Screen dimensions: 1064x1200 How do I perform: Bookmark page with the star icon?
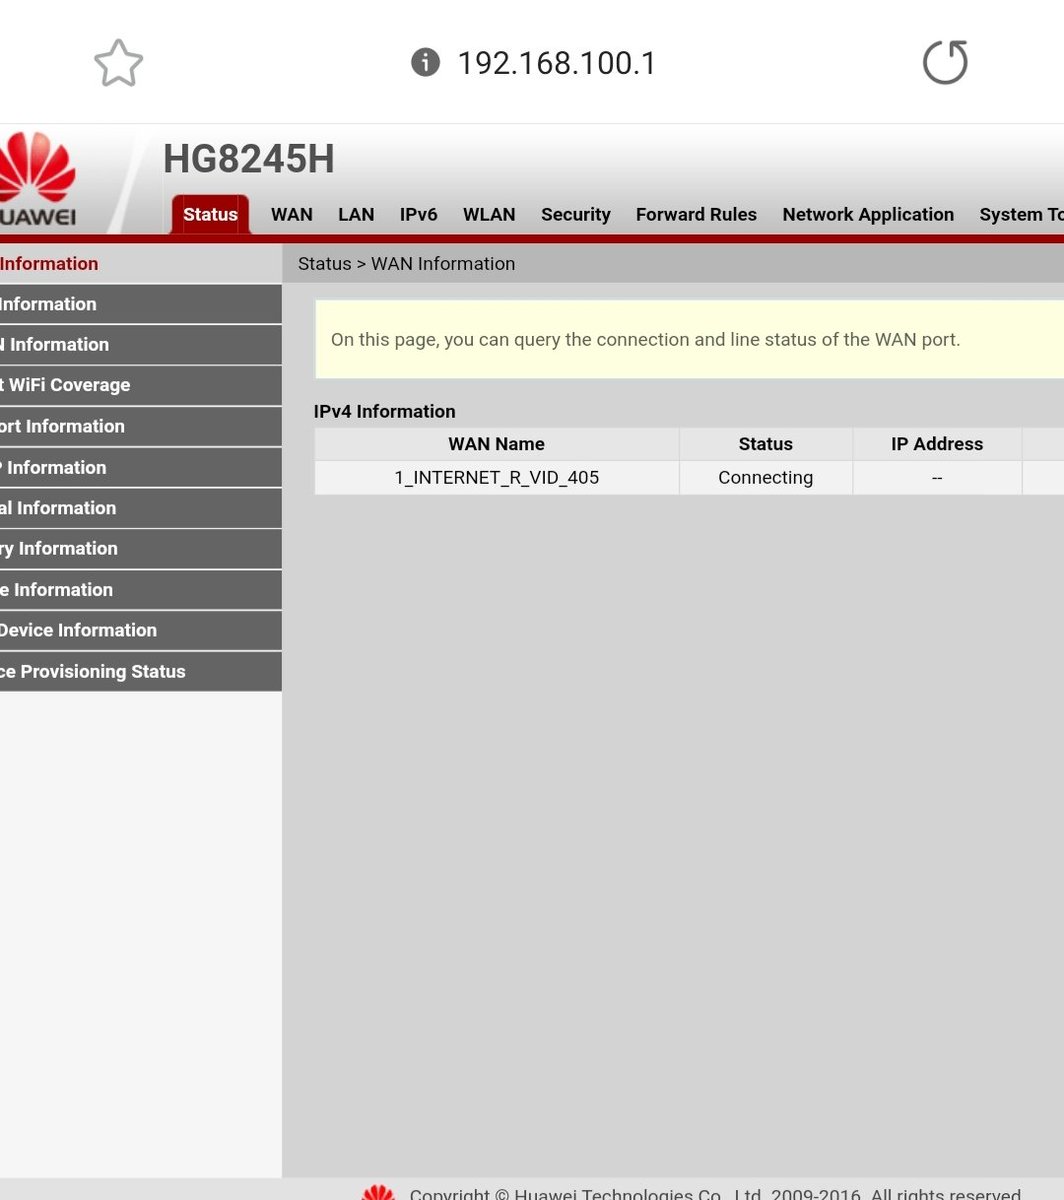point(118,63)
